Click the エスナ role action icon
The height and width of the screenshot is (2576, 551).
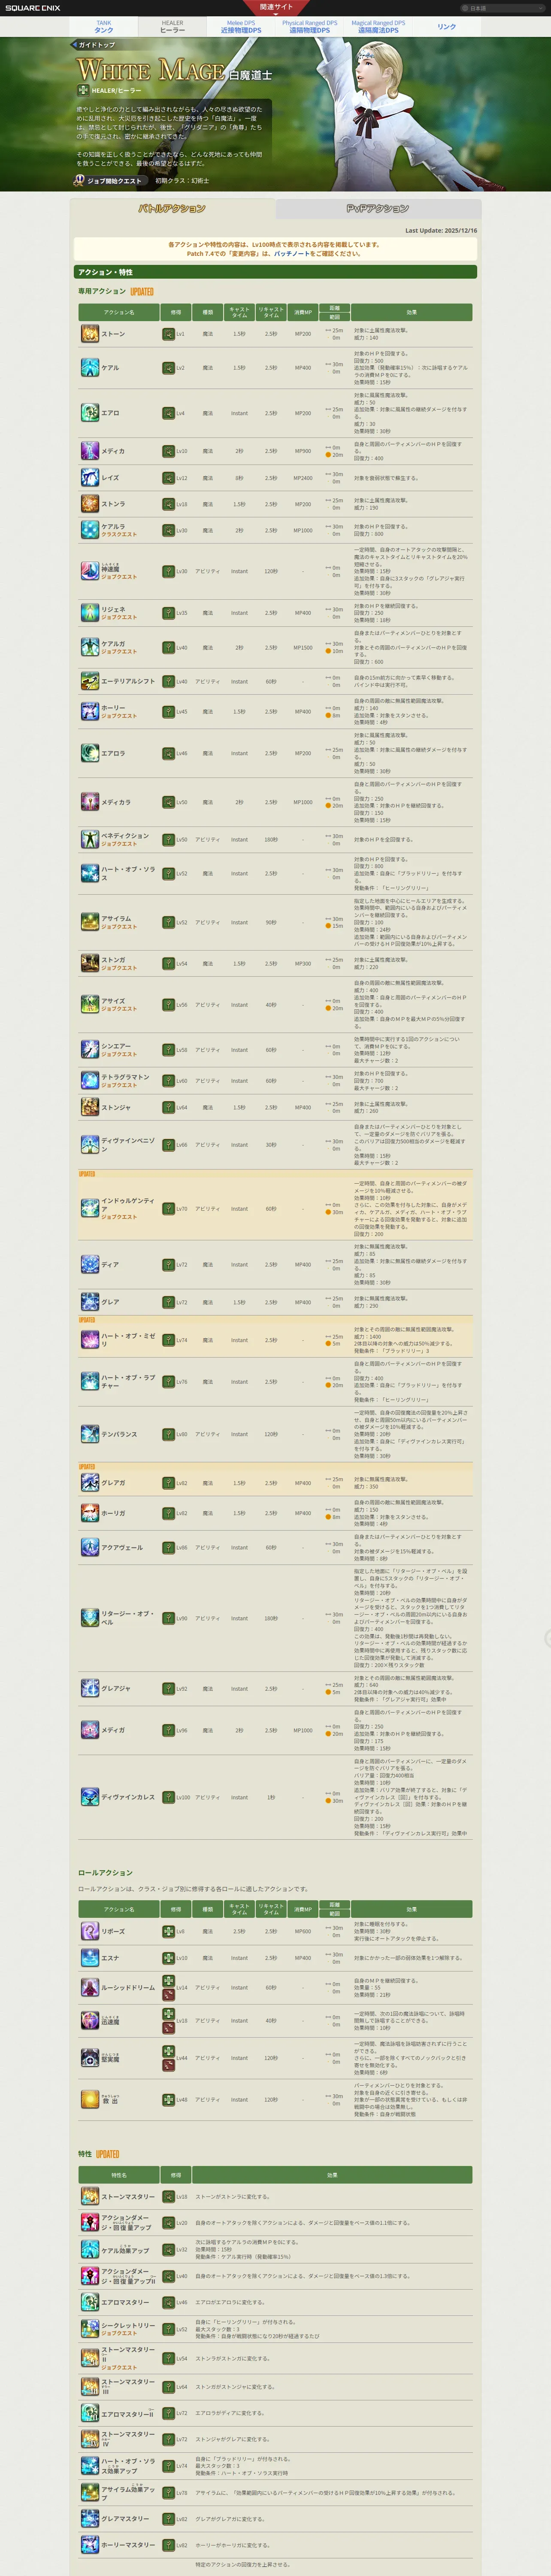tap(90, 1958)
